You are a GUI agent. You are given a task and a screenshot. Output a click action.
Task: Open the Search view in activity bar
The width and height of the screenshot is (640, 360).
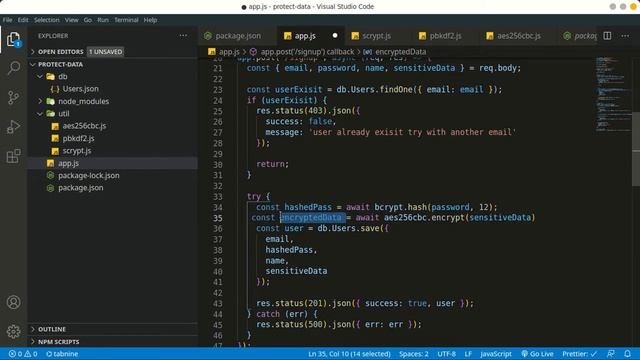pos(13,68)
